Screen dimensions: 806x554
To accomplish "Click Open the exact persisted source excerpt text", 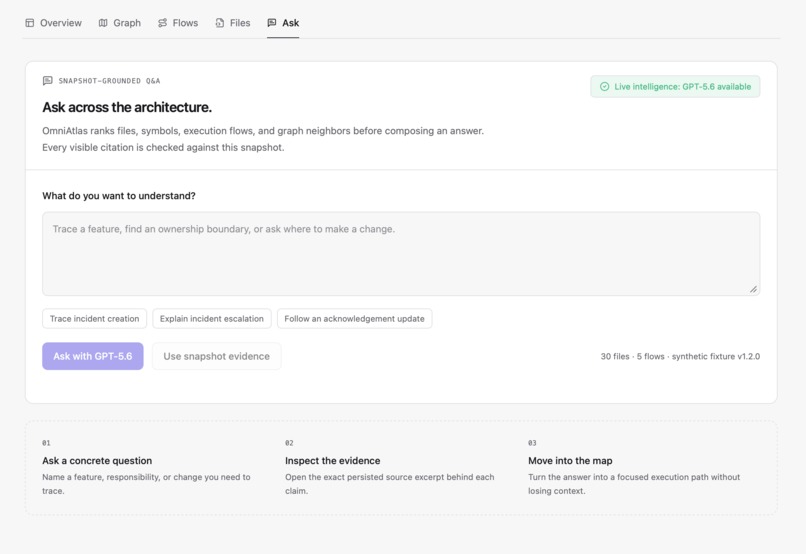I will point(390,484).
